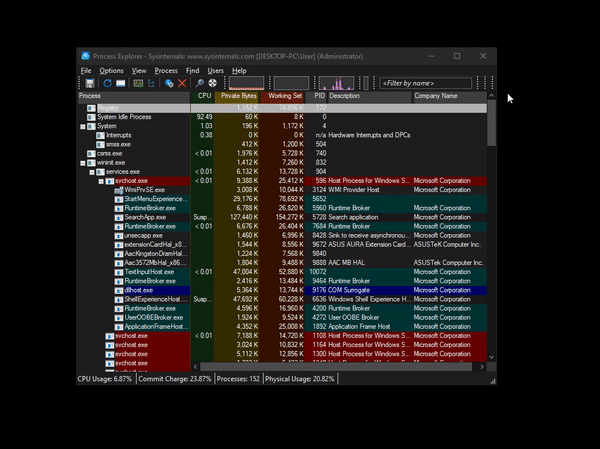Sort by the Working Set column header
The image size is (600, 449).
pos(282,96)
